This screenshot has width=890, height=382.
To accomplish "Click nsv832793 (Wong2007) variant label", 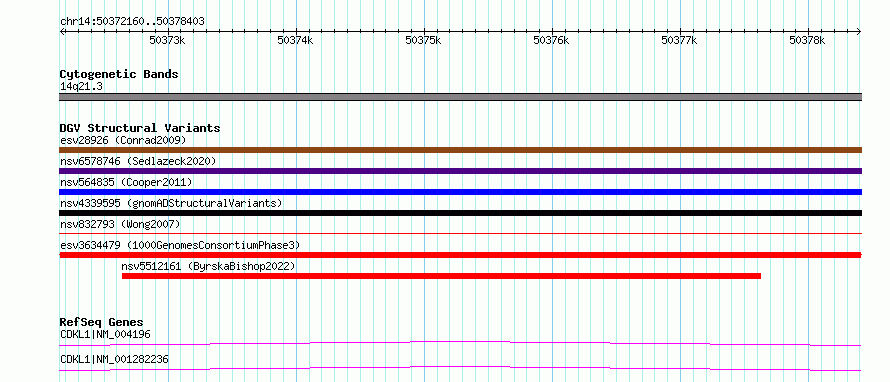I will pos(120,224).
